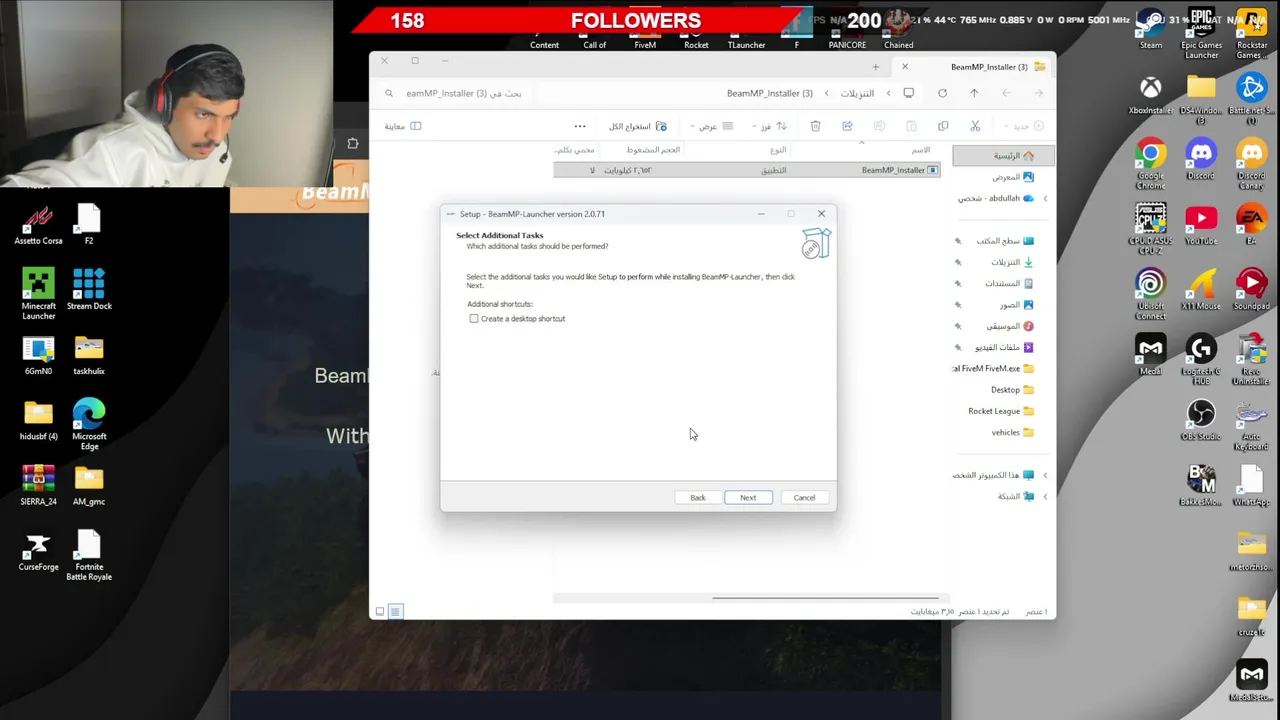The image size is (1280, 720).
Task: Click the Explorer horizontal scrollbar
Action: [x=825, y=598]
